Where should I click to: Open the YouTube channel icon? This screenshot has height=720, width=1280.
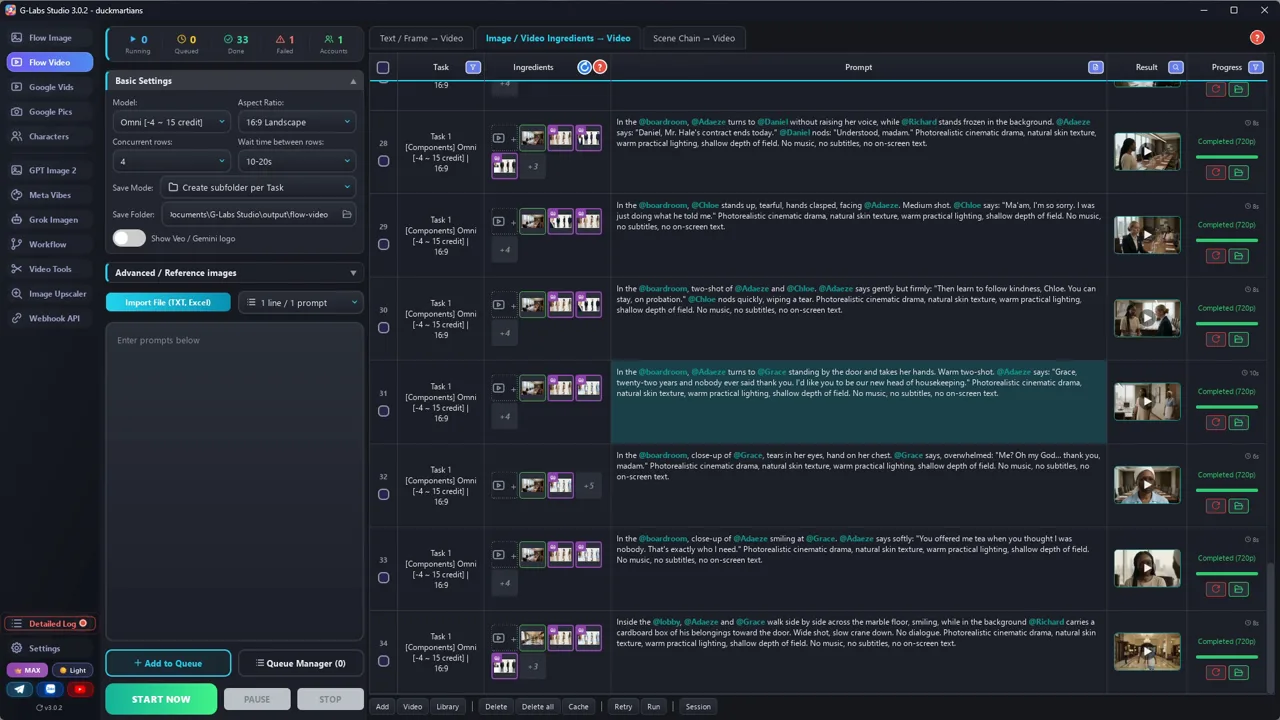point(80,689)
